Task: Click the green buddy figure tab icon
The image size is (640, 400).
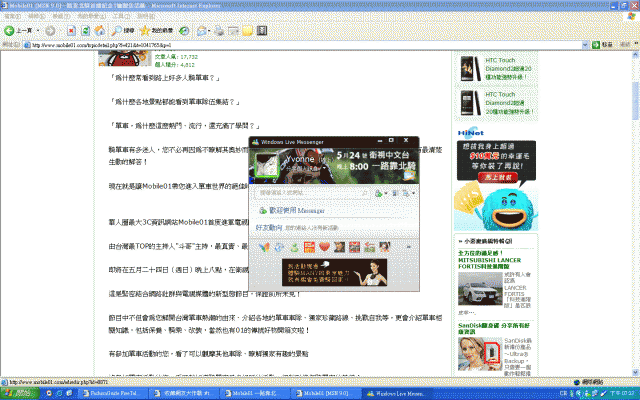Action: point(294,247)
